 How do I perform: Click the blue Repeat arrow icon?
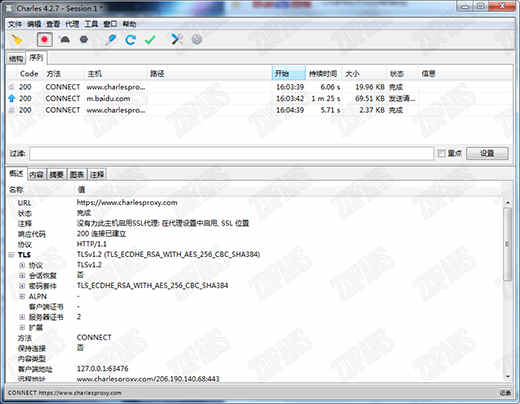130,40
